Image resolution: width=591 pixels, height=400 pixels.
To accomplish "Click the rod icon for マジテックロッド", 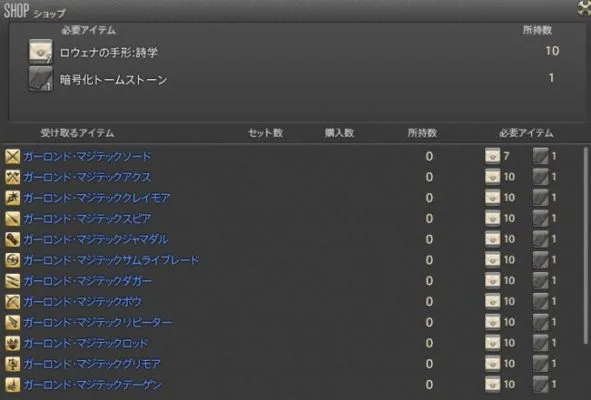I will [12, 343].
